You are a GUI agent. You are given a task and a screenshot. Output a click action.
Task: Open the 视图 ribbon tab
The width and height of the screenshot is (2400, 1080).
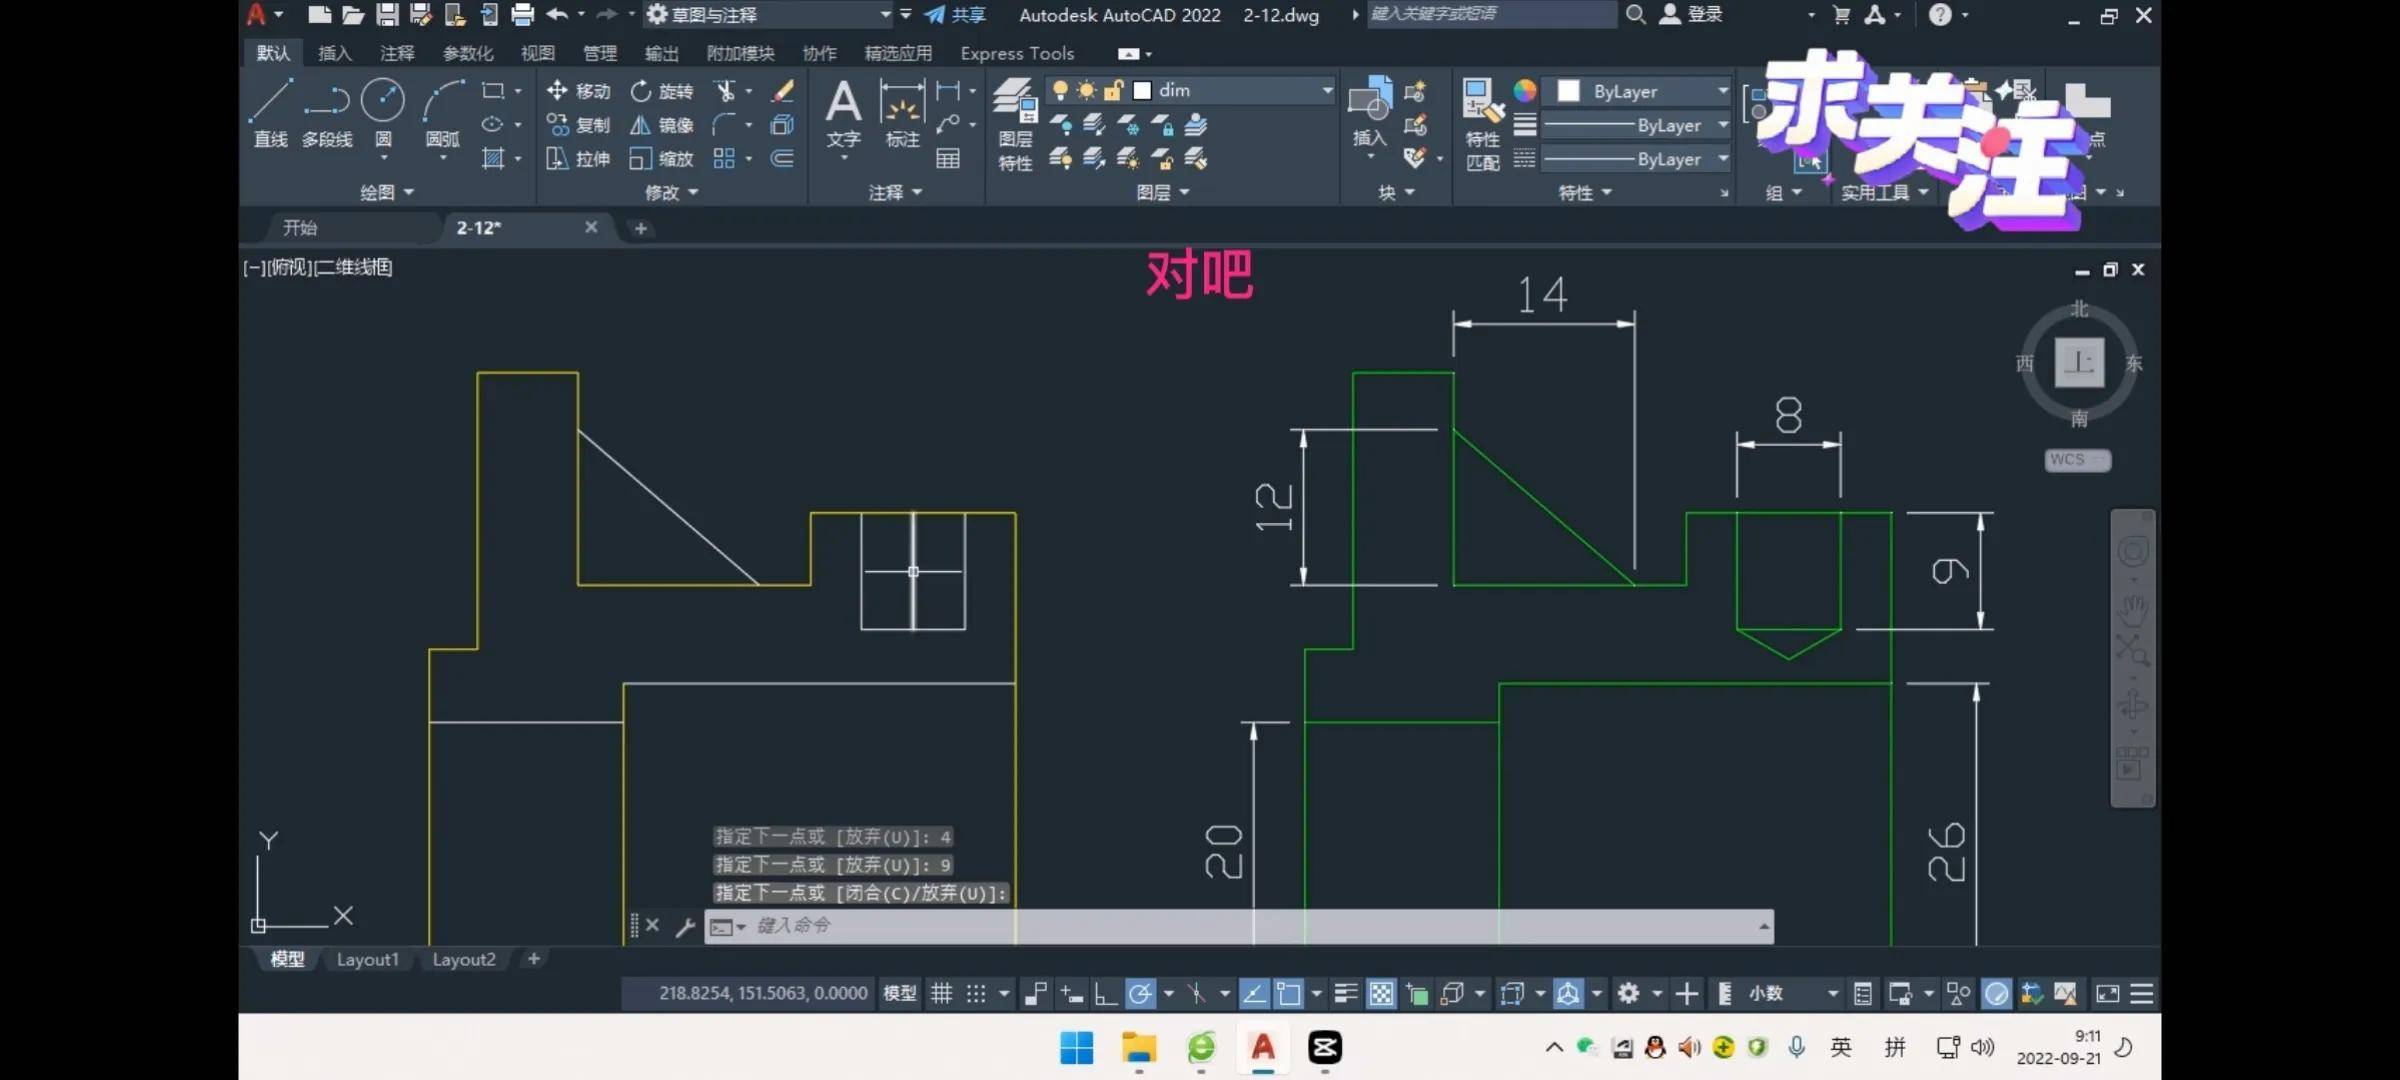click(537, 53)
